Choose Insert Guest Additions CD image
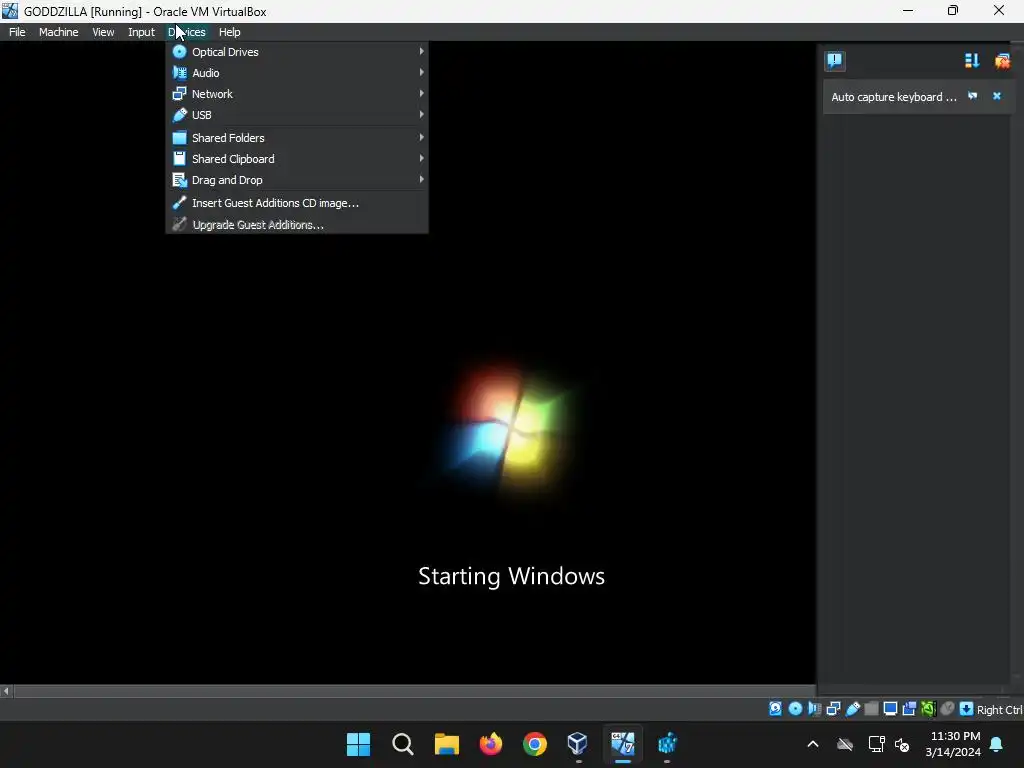Image resolution: width=1024 pixels, height=768 pixels. point(297,203)
